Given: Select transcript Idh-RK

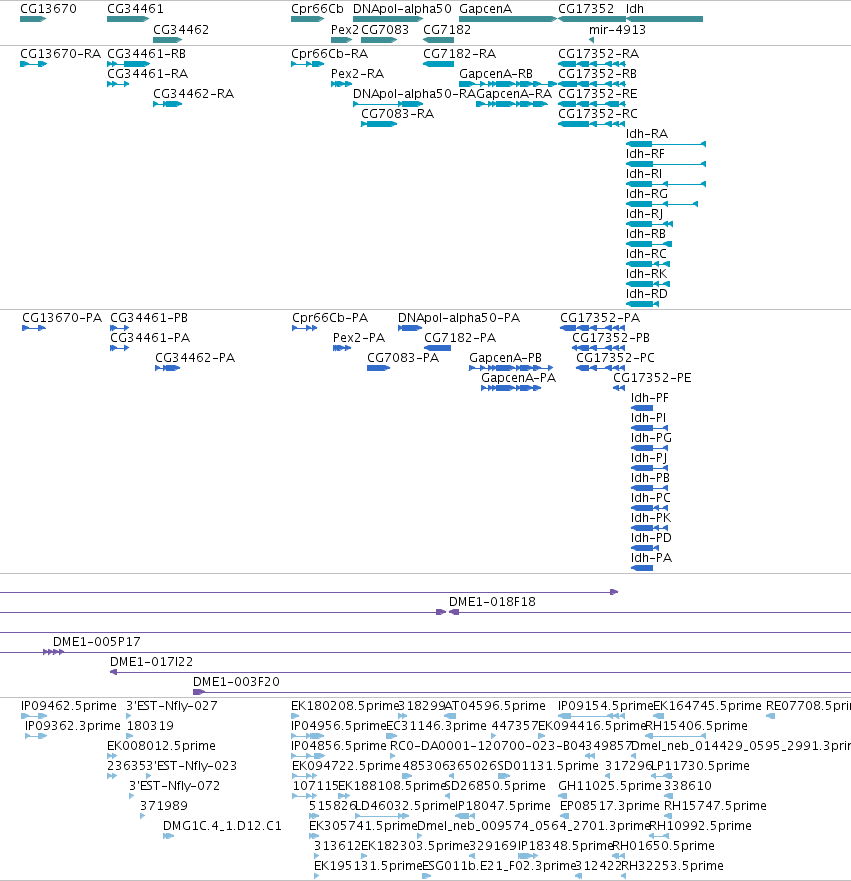Looking at the screenshot, I should 648,284.
